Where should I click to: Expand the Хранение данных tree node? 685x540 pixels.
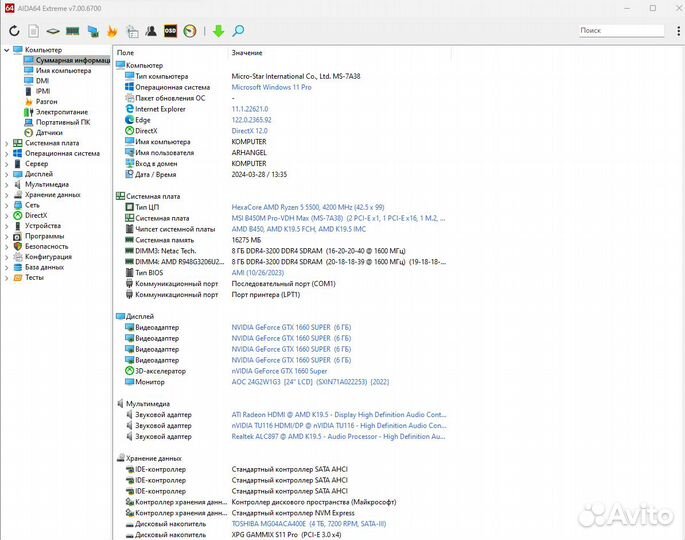pos(6,195)
